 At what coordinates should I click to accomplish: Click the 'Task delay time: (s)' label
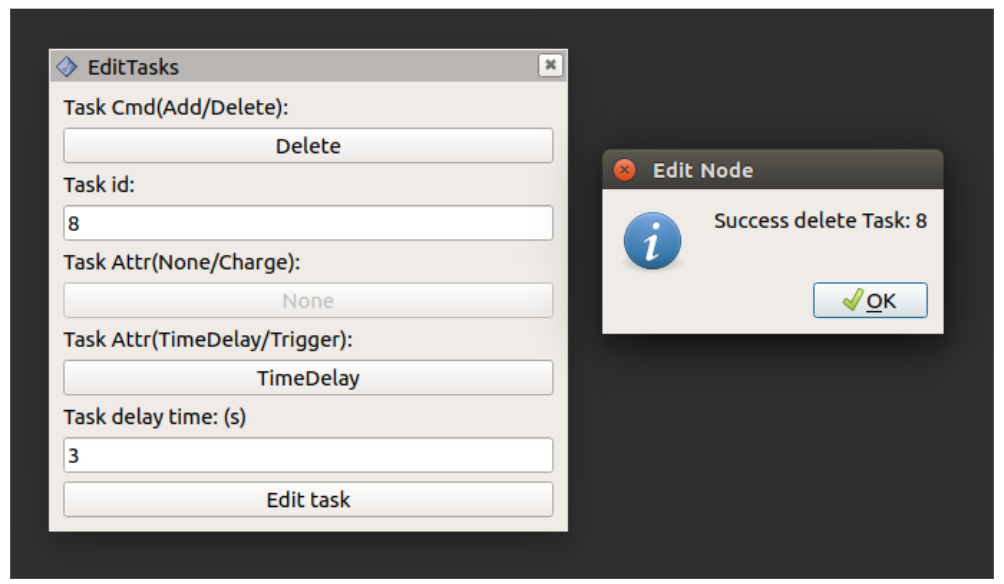coord(155,417)
